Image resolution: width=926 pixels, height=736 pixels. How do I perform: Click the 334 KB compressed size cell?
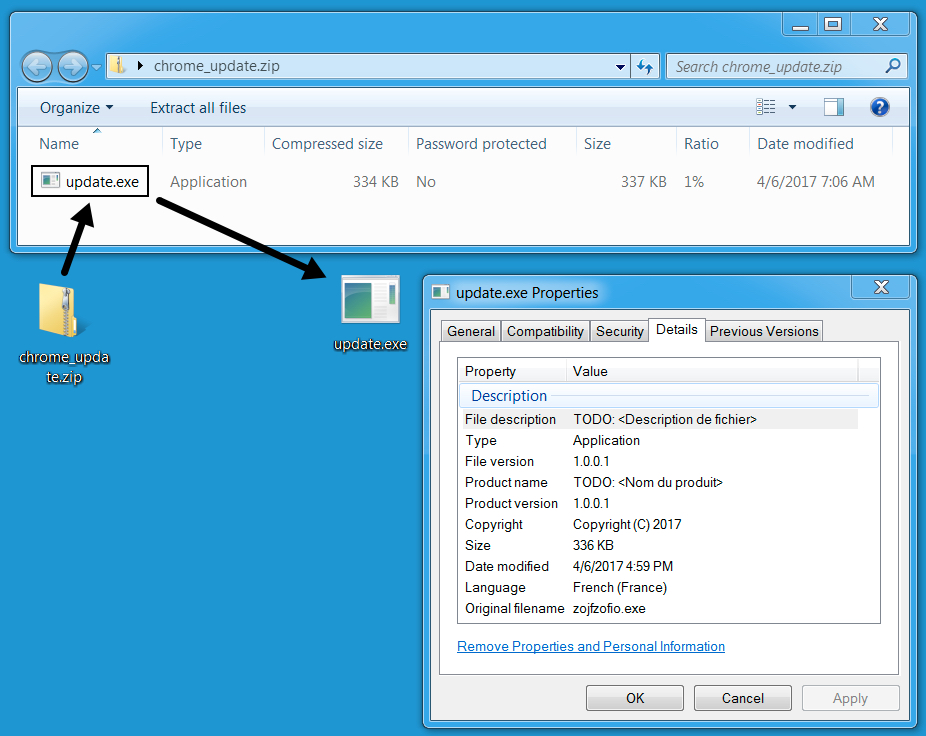(x=376, y=181)
